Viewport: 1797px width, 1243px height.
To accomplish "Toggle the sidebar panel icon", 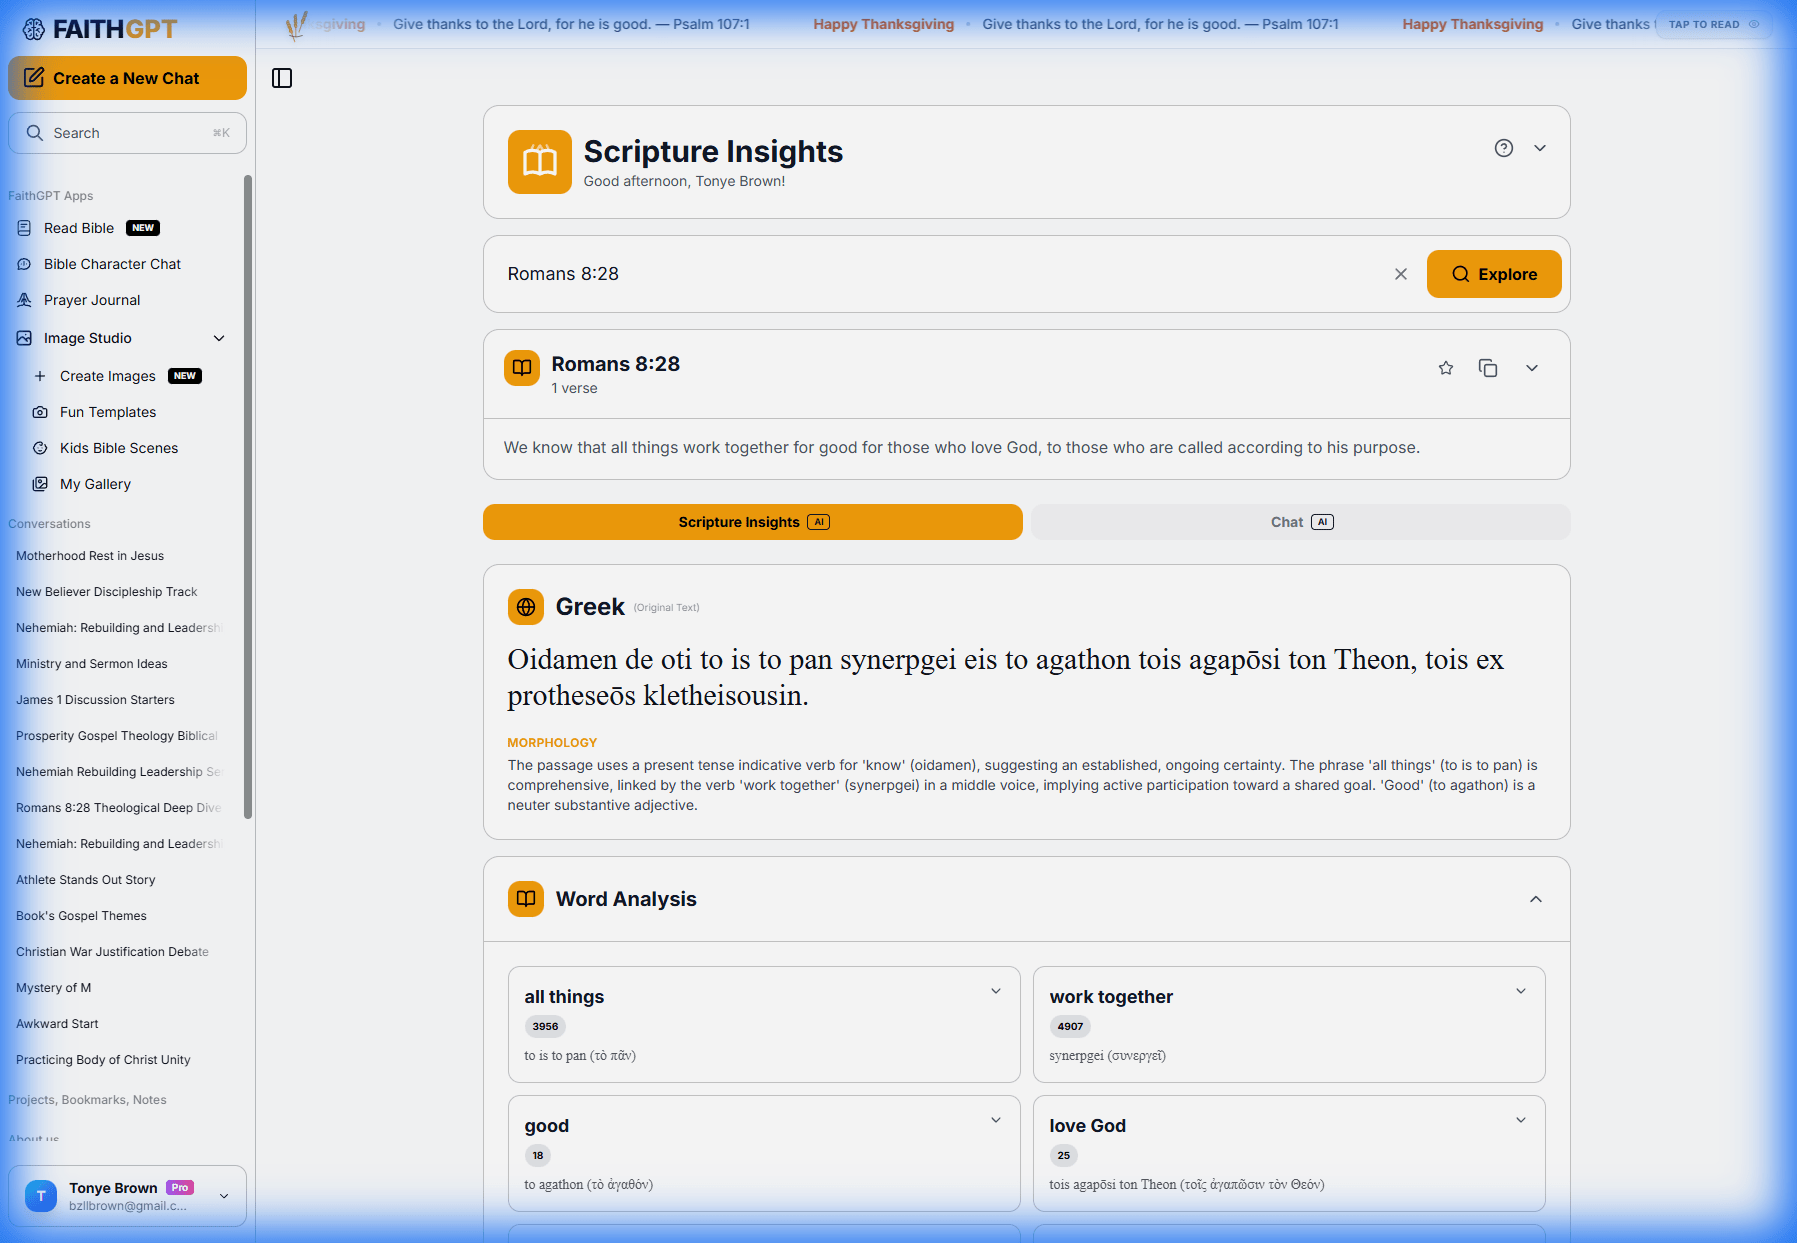I will (282, 78).
